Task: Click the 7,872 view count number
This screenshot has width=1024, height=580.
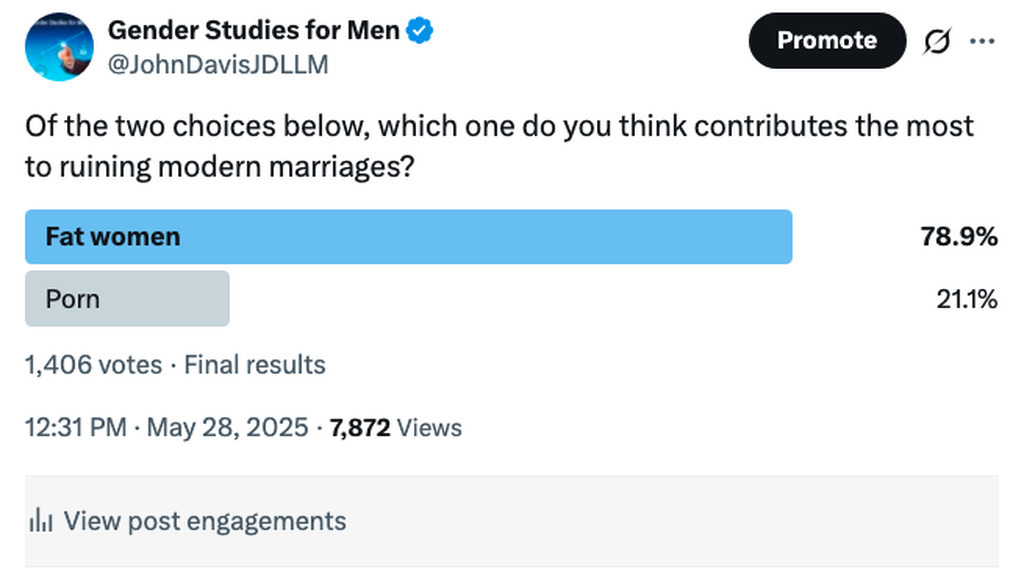Action: [360, 428]
